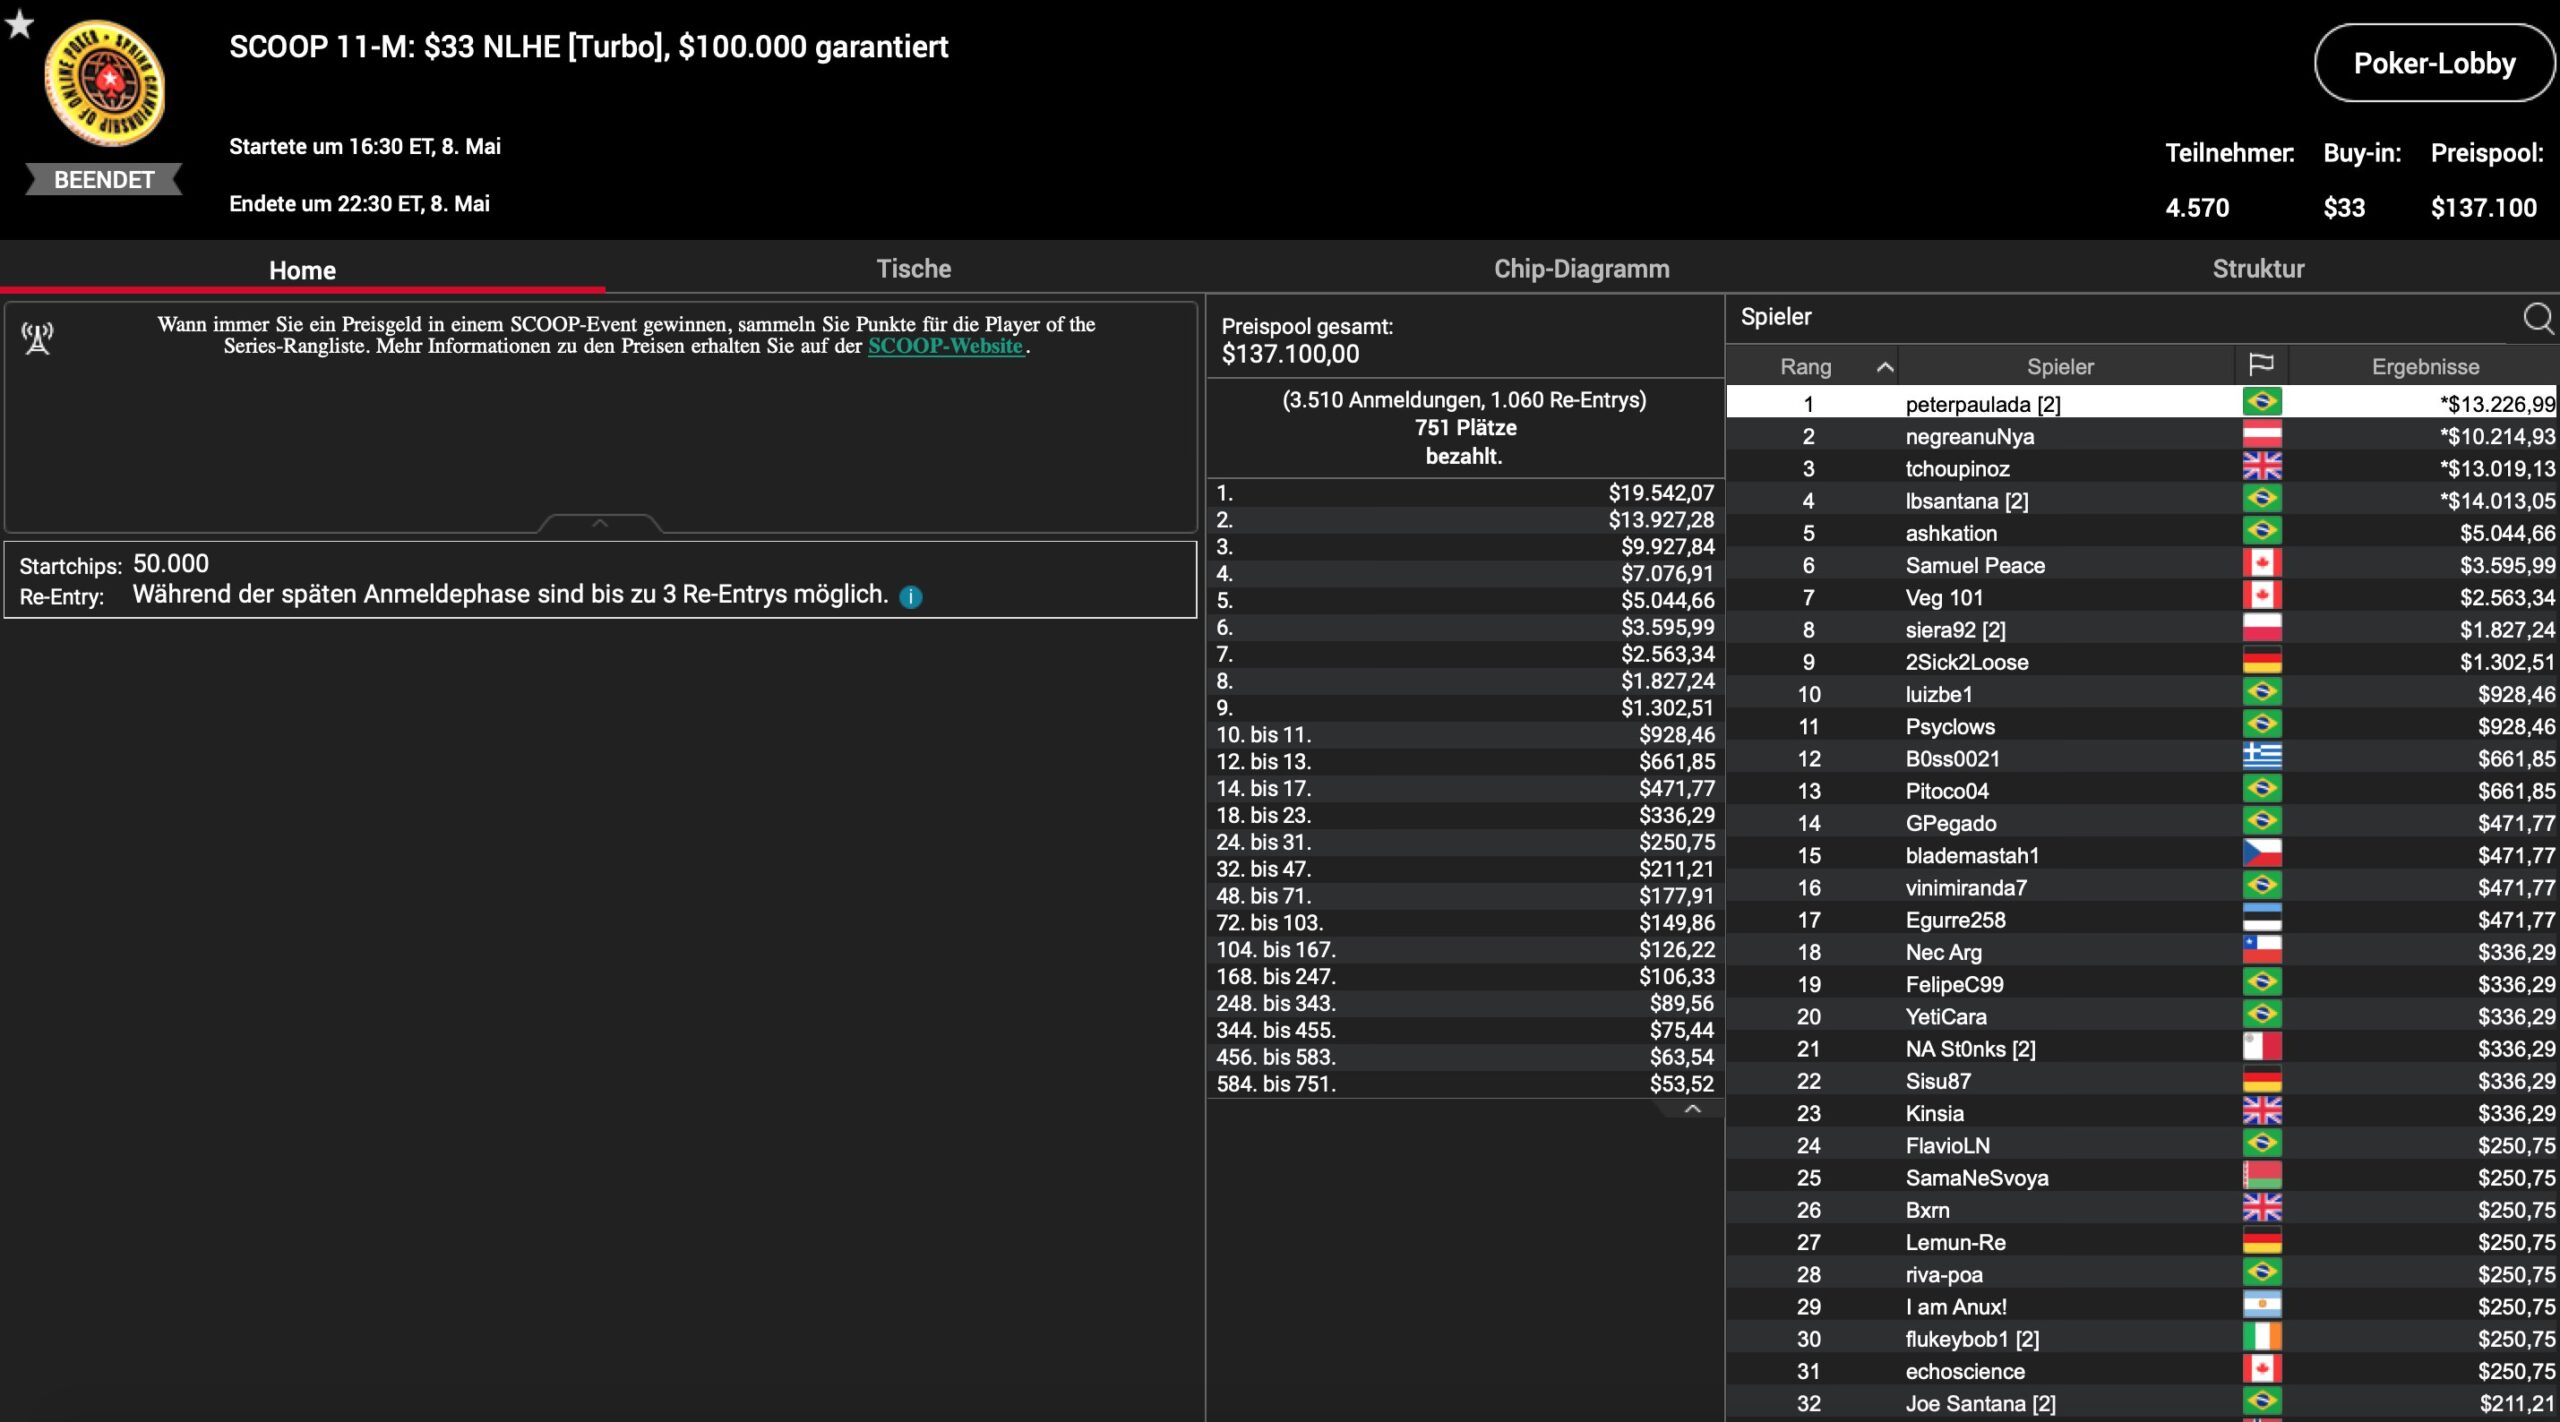Sort by the Spieler column header

pyautogui.click(x=2059, y=367)
